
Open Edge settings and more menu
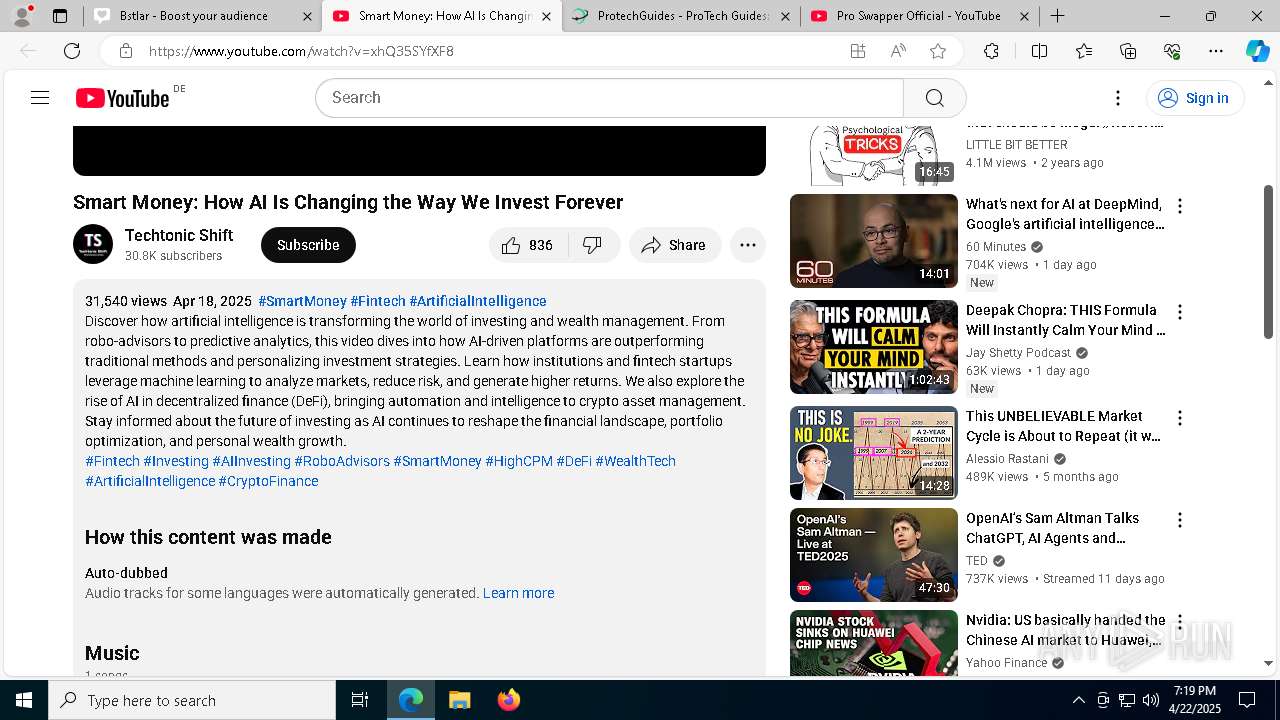tap(1216, 51)
